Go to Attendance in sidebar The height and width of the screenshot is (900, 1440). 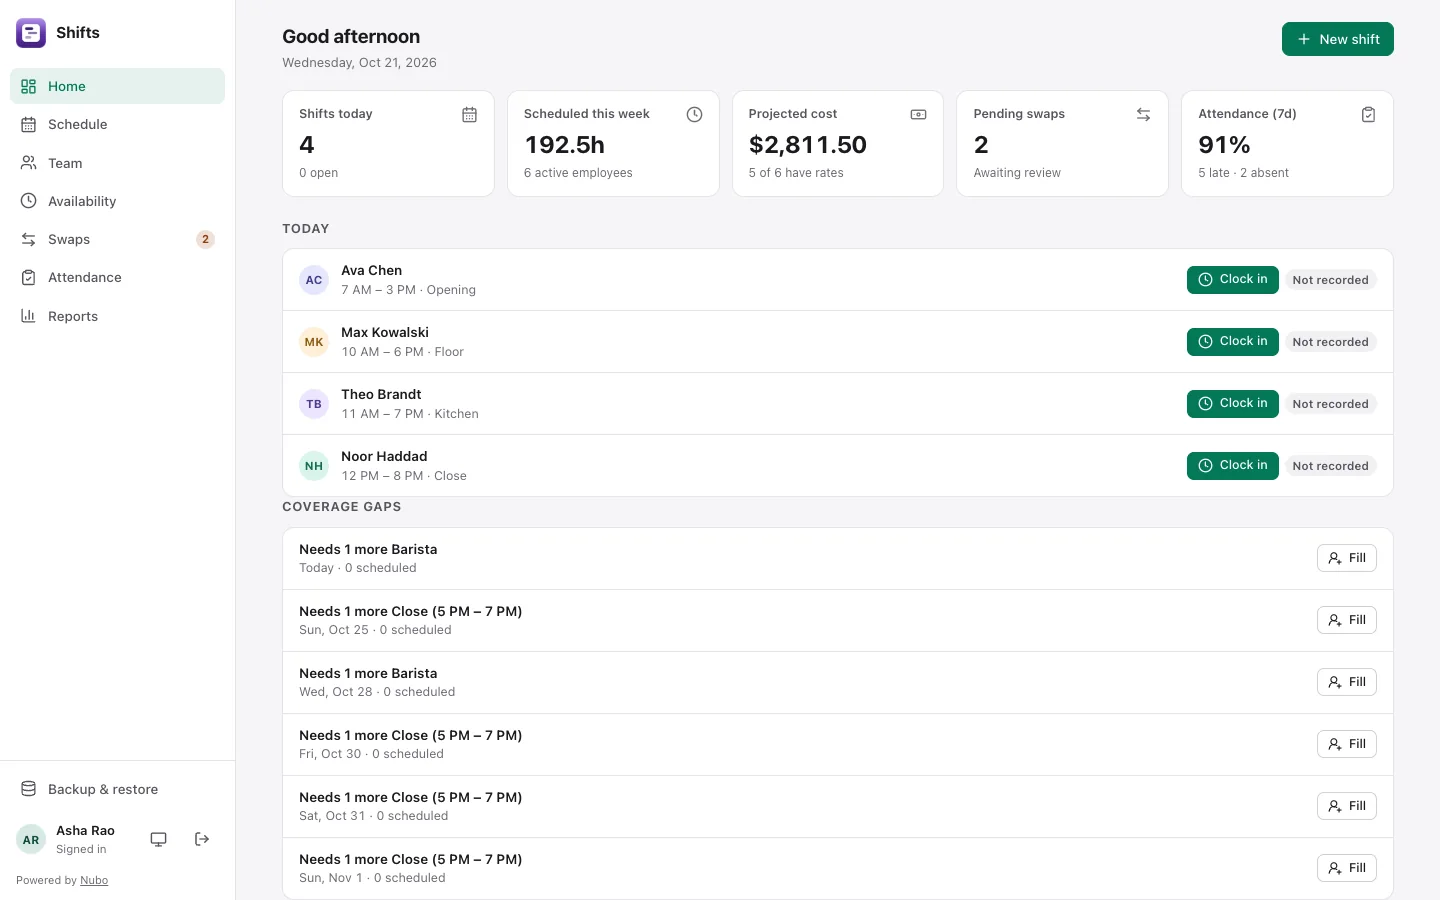click(x=117, y=277)
